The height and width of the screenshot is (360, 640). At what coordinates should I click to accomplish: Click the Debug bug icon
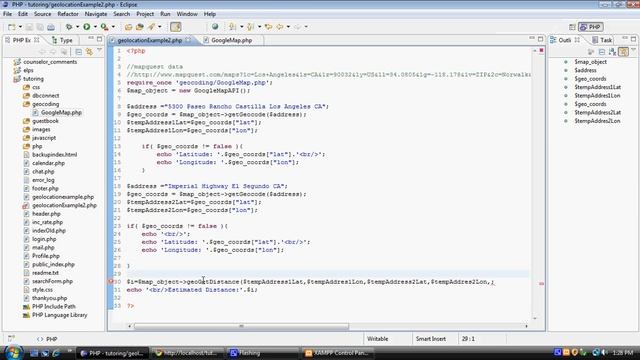pos(69,27)
